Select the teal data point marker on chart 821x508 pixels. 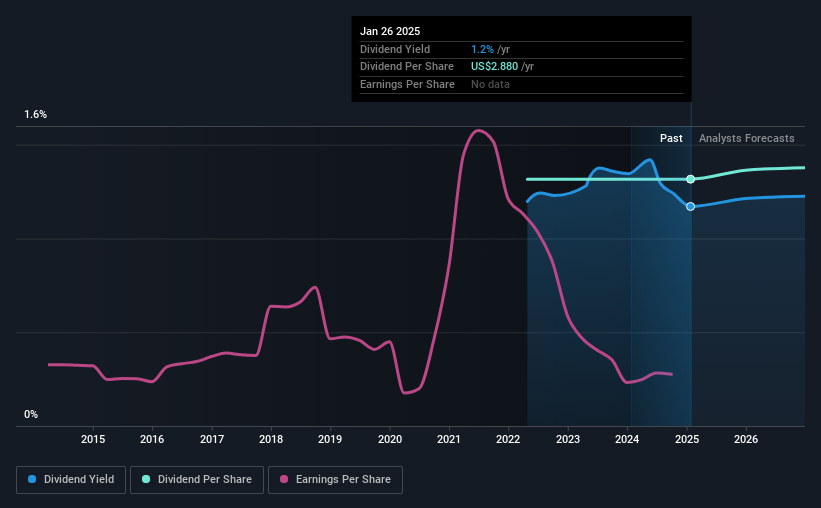coord(691,179)
